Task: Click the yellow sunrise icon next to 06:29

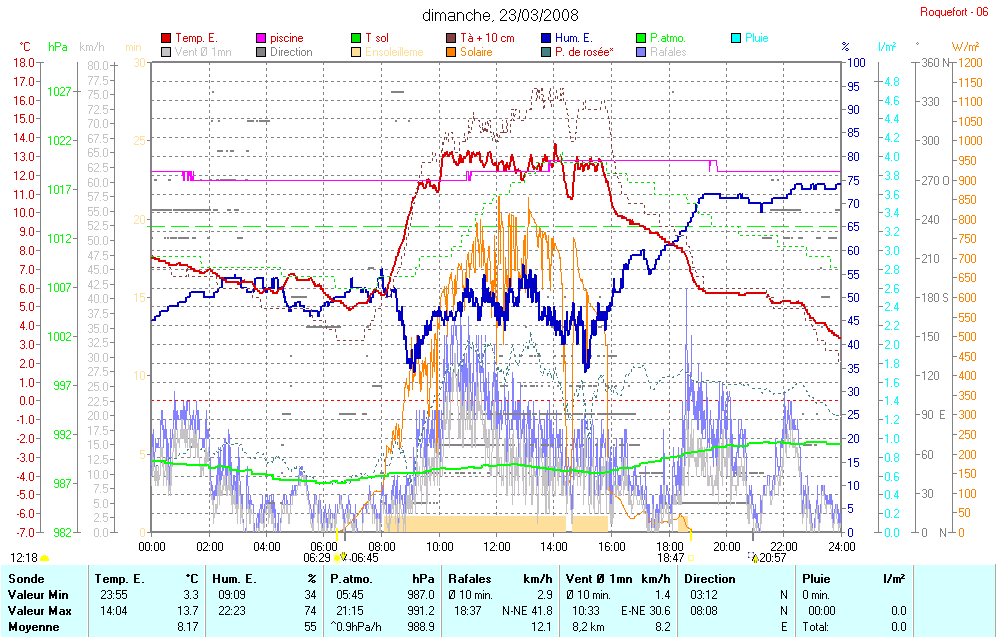Action: (x=336, y=558)
